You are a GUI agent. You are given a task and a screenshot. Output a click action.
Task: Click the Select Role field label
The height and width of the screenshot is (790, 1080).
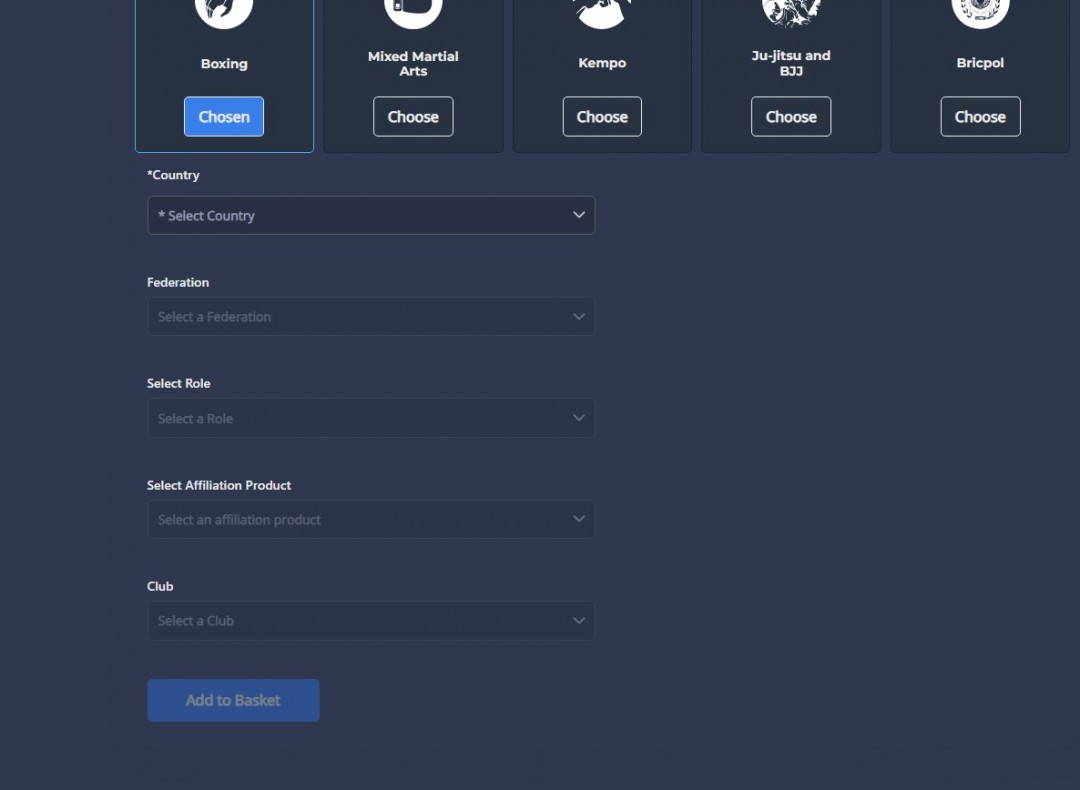point(178,384)
